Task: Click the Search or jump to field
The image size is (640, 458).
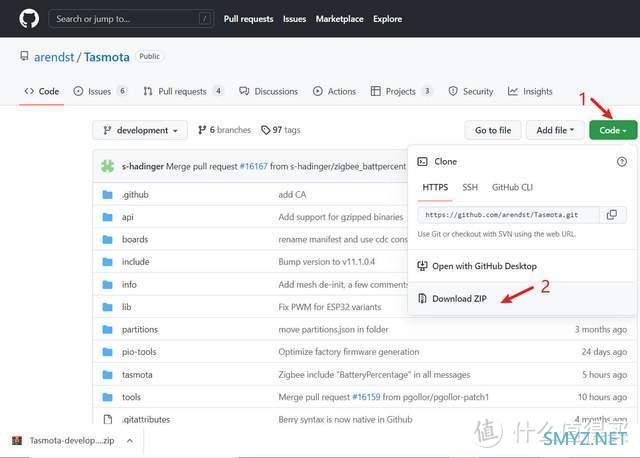Action: [131, 19]
